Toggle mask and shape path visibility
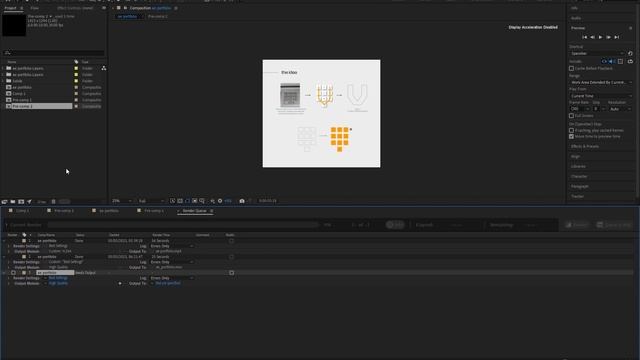The width and height of the screenshot is (640, 360). (187, 201)
